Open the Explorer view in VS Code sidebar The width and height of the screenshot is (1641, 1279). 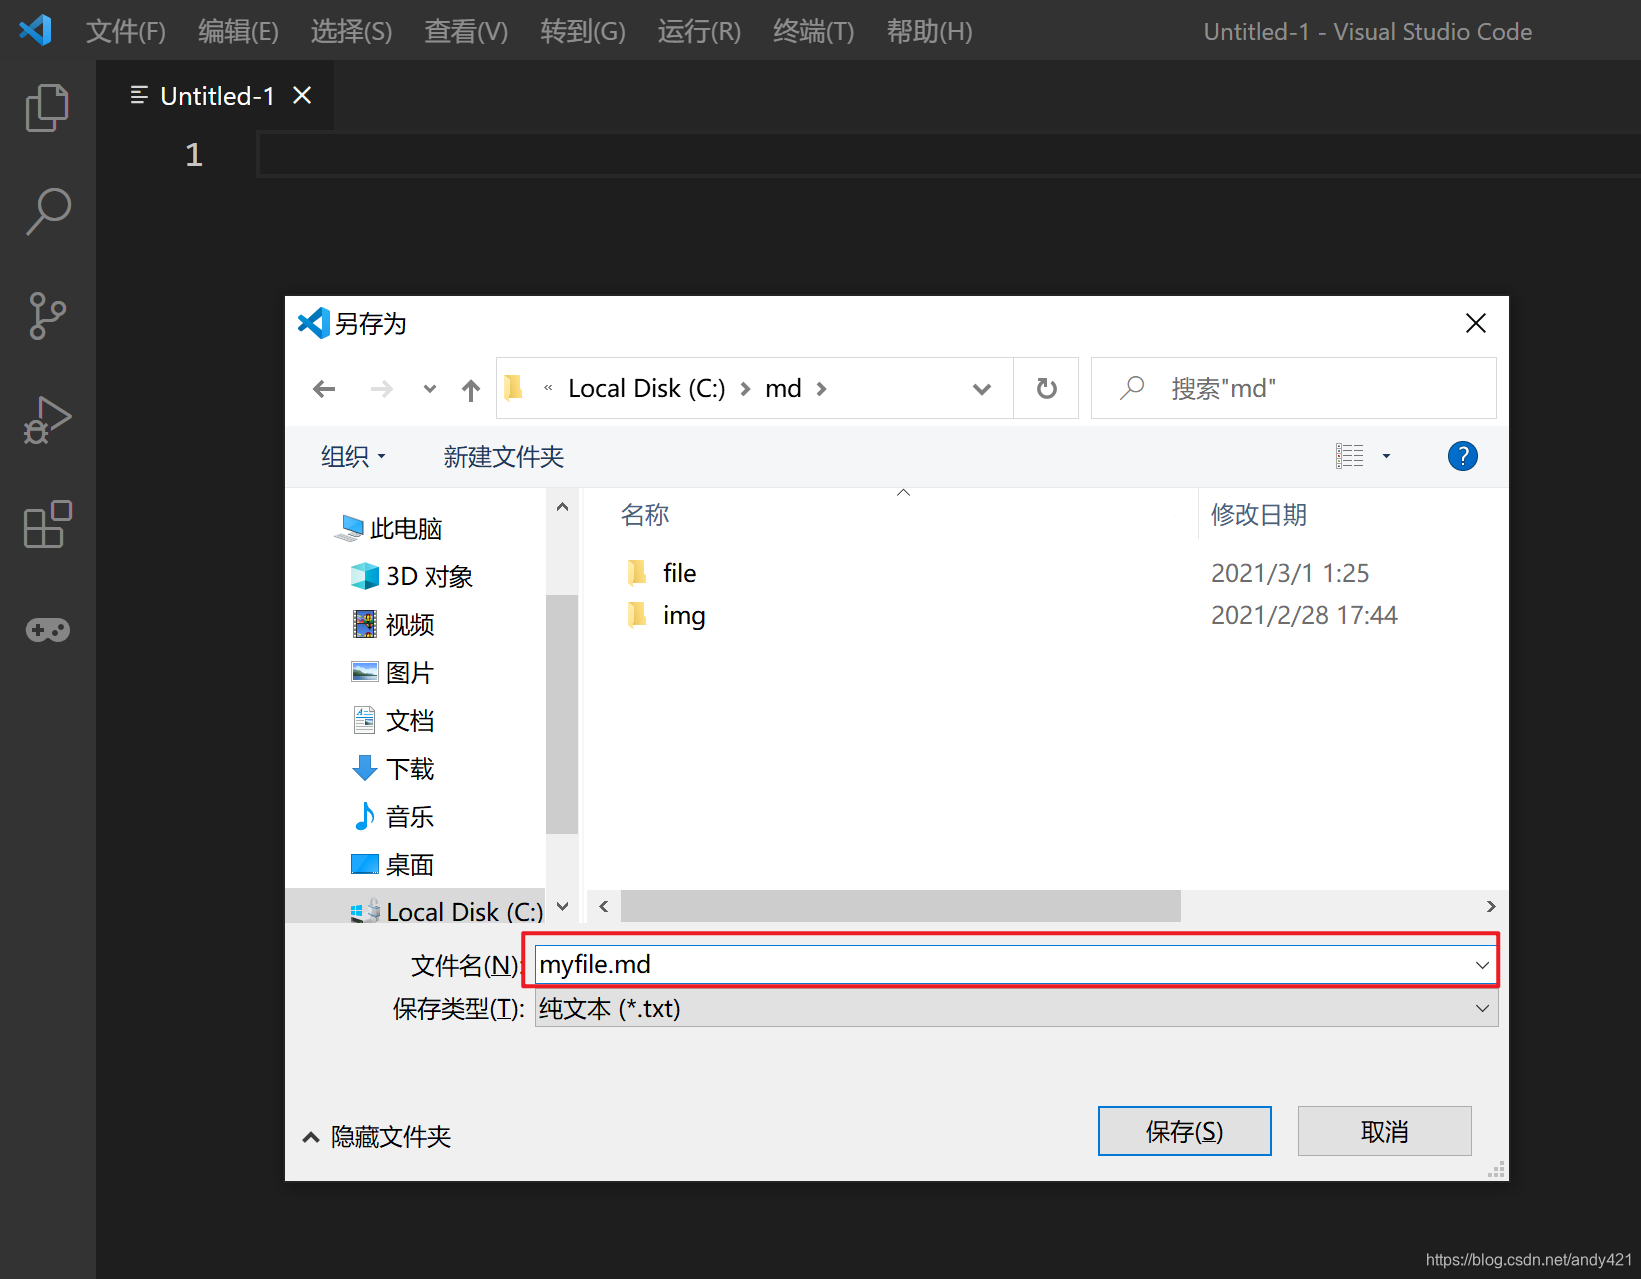click(47, 107)
